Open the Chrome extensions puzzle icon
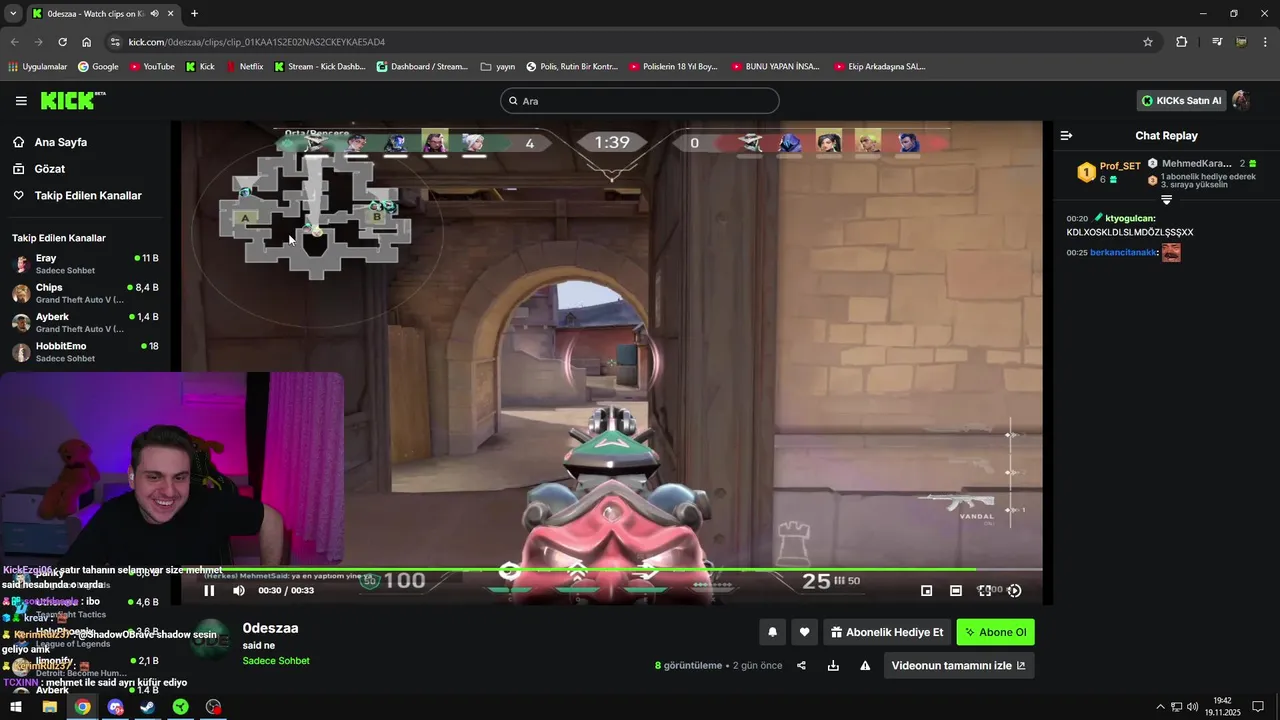The width and height of the screenshot is (1280, 720). 1182,42
